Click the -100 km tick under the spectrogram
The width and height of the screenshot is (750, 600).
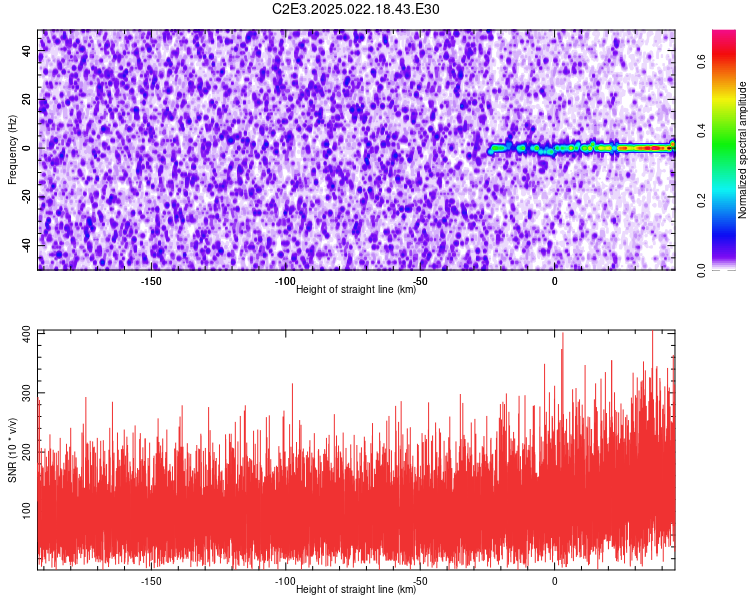pyautogui.click(x=285, y=281)
